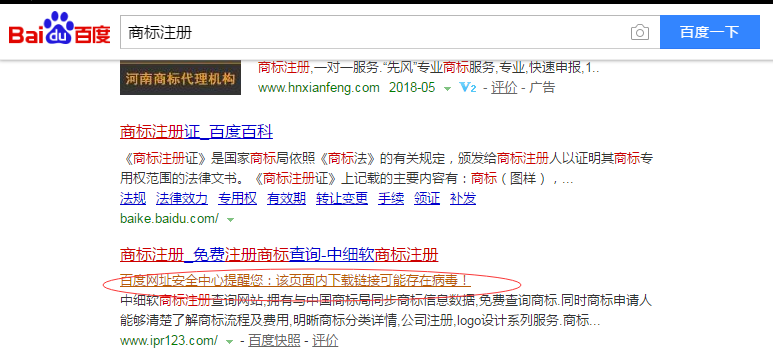
Task: Focus the search box containing 商标注册
Action: (389, 32)
